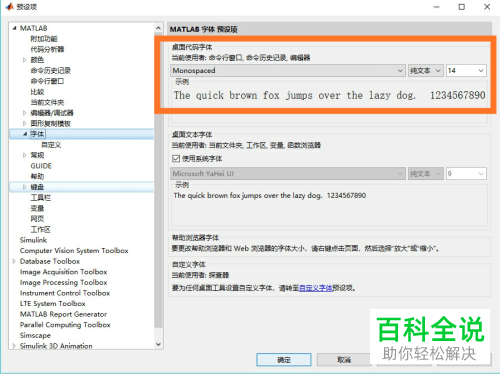Select the 工作区 preferences item
The width and height of the screenshot is (500, 374).
41,229
